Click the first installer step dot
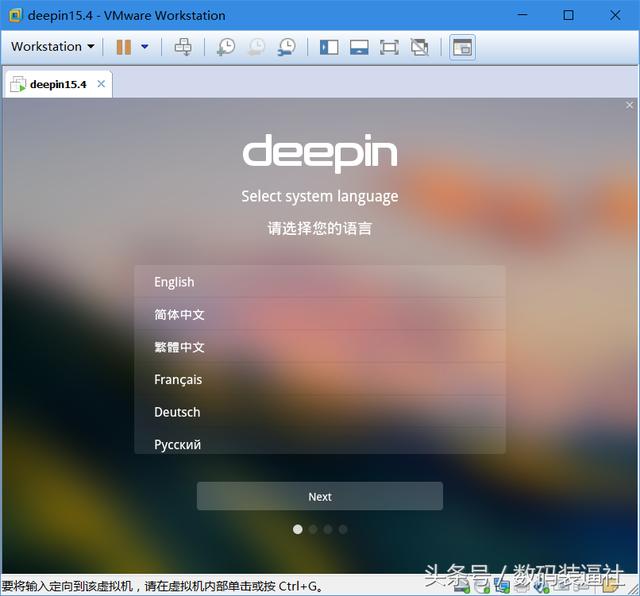This screenshot has height=596, width=640. click(x=298, y=529)
